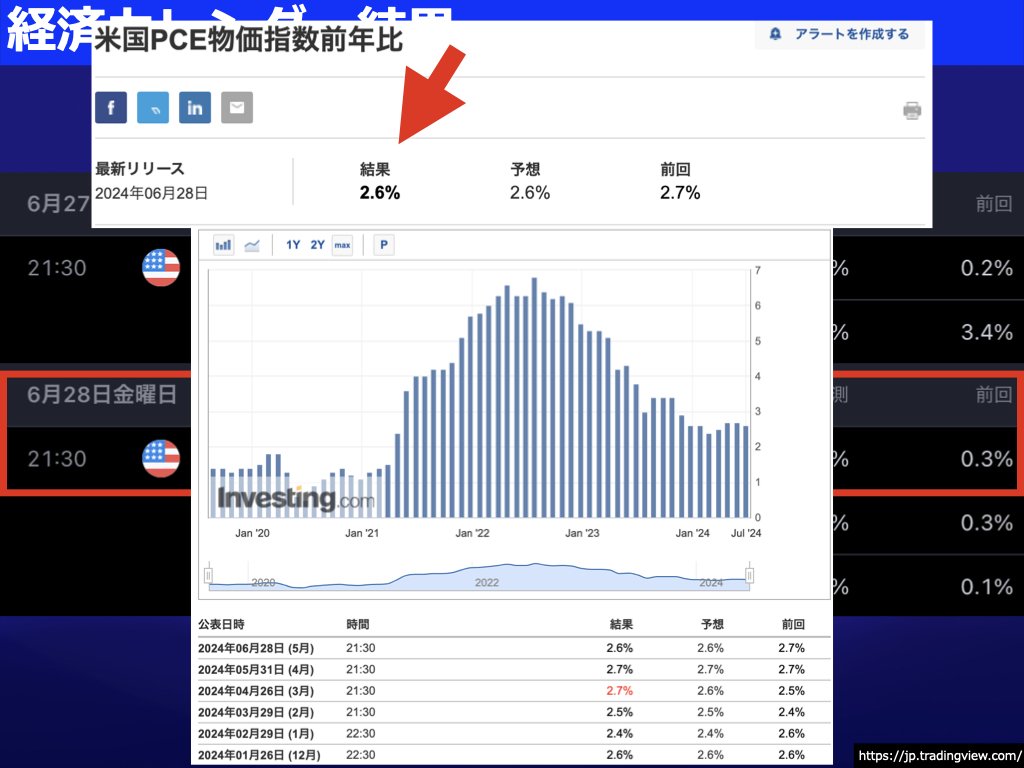
Task: Open the jp.tradingview.com link
Action: (936, 756)
